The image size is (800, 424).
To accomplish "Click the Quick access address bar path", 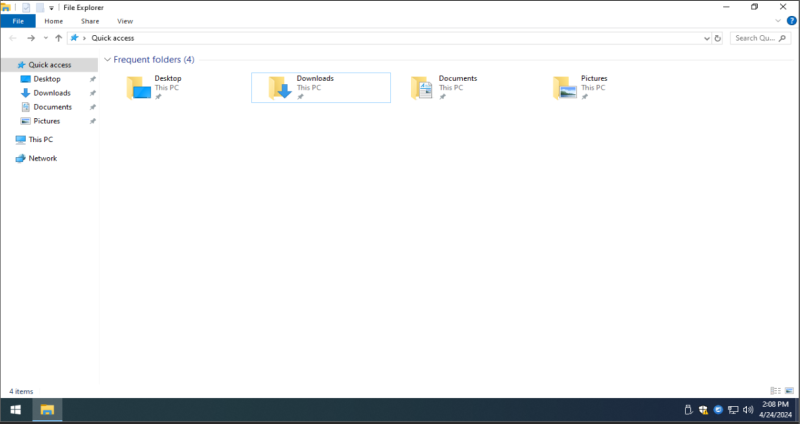I will point(113,38).
